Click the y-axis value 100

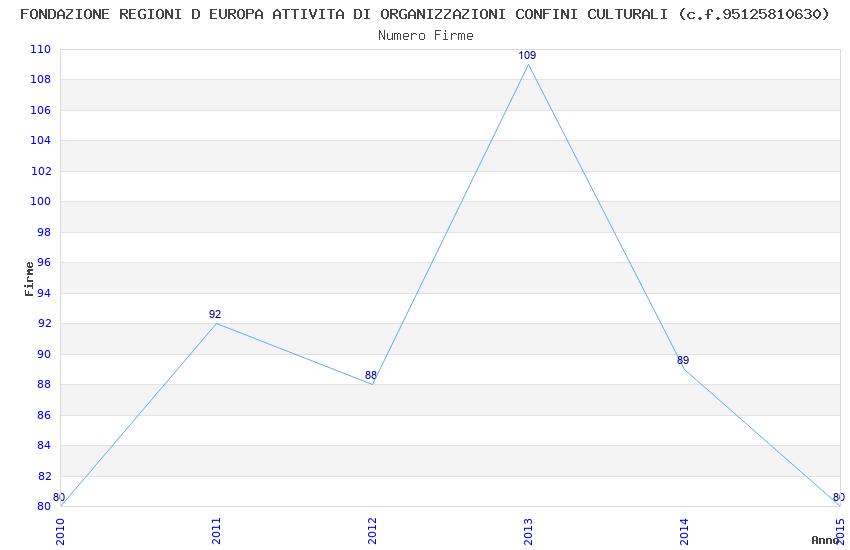click(41, 202)
